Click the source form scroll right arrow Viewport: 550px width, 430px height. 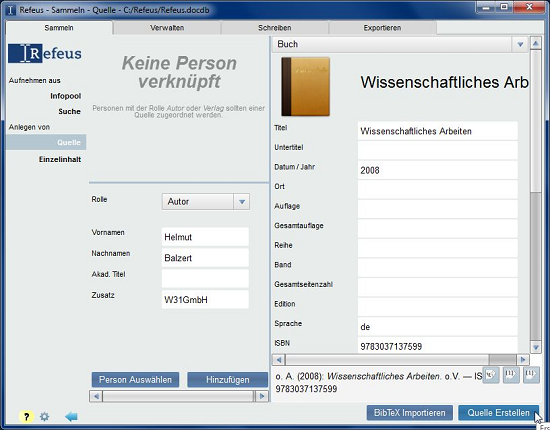[x=523, y=360]
